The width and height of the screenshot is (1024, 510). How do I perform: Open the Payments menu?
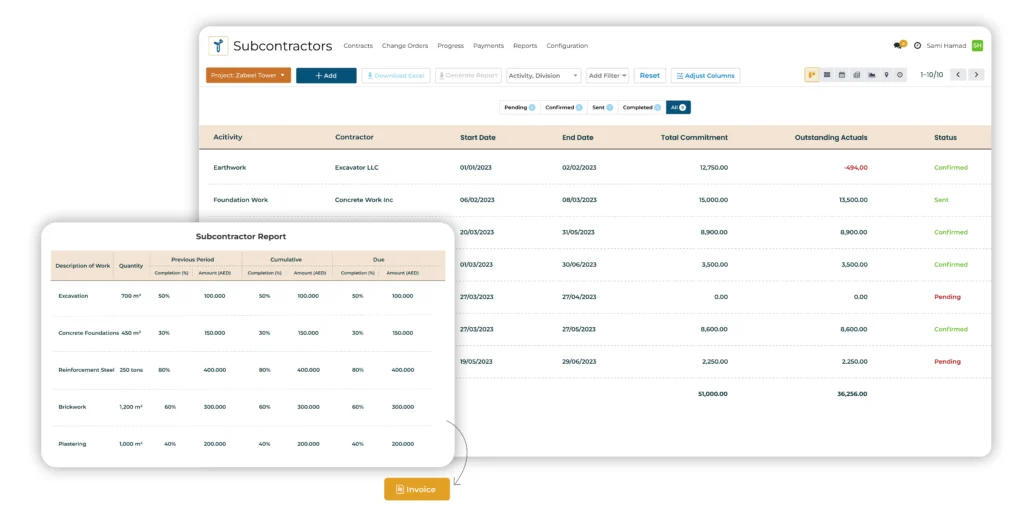(x=488, y=46)
